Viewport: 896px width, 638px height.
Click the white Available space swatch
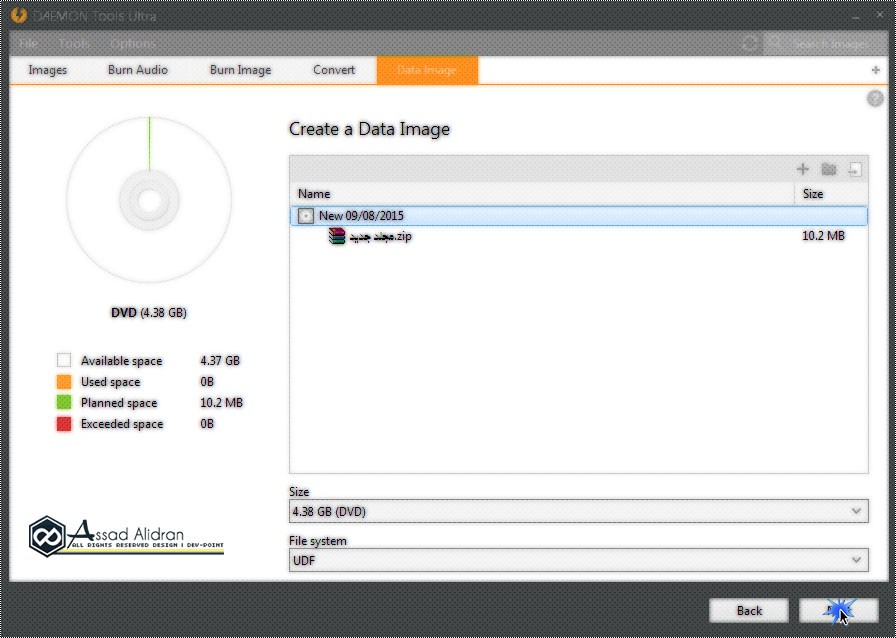[64, 360]
